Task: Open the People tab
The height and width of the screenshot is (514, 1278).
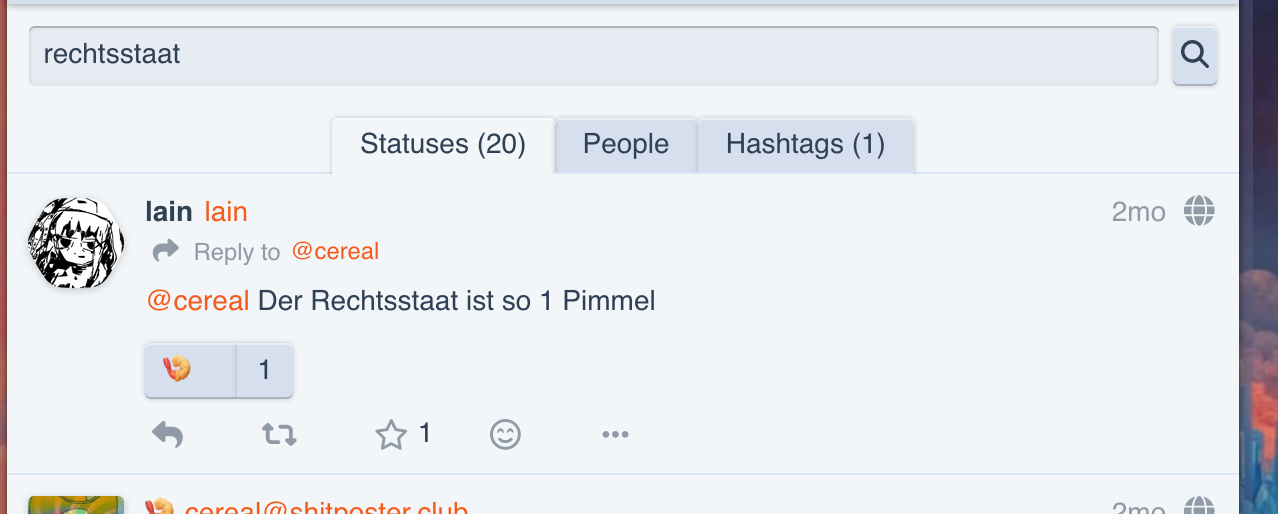Action: click(626, 144)
